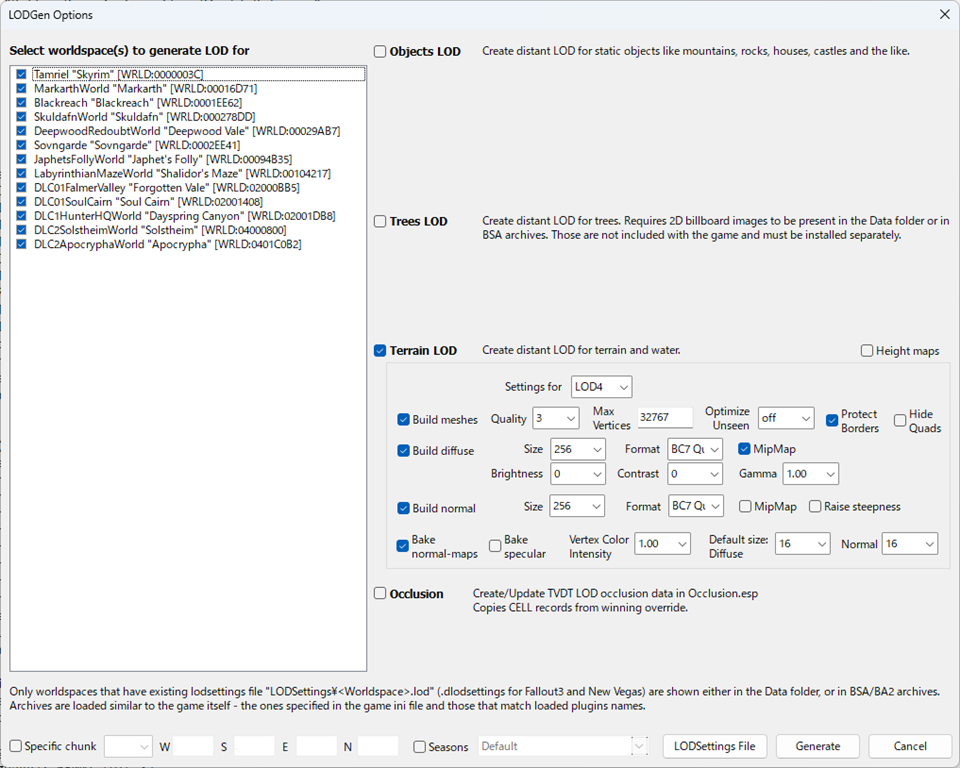This screenshot has width=960, height=768.
Task: Open the meshes Quality dropdown
Action: (556, 419)
